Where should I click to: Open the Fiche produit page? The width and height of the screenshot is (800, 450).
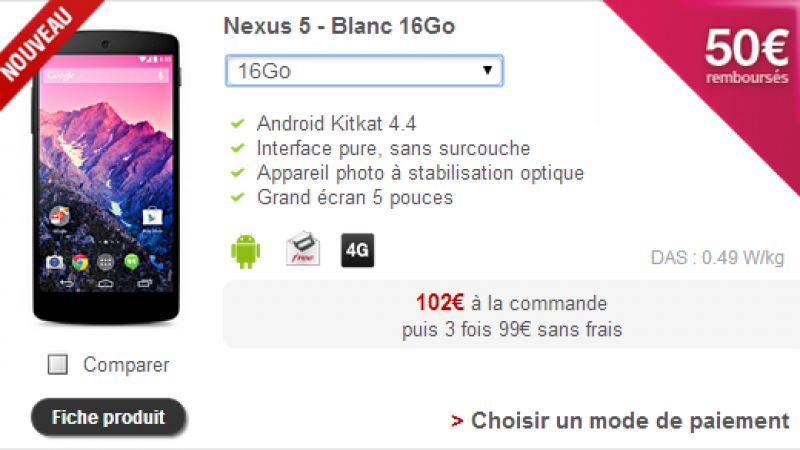pos(108,416)
